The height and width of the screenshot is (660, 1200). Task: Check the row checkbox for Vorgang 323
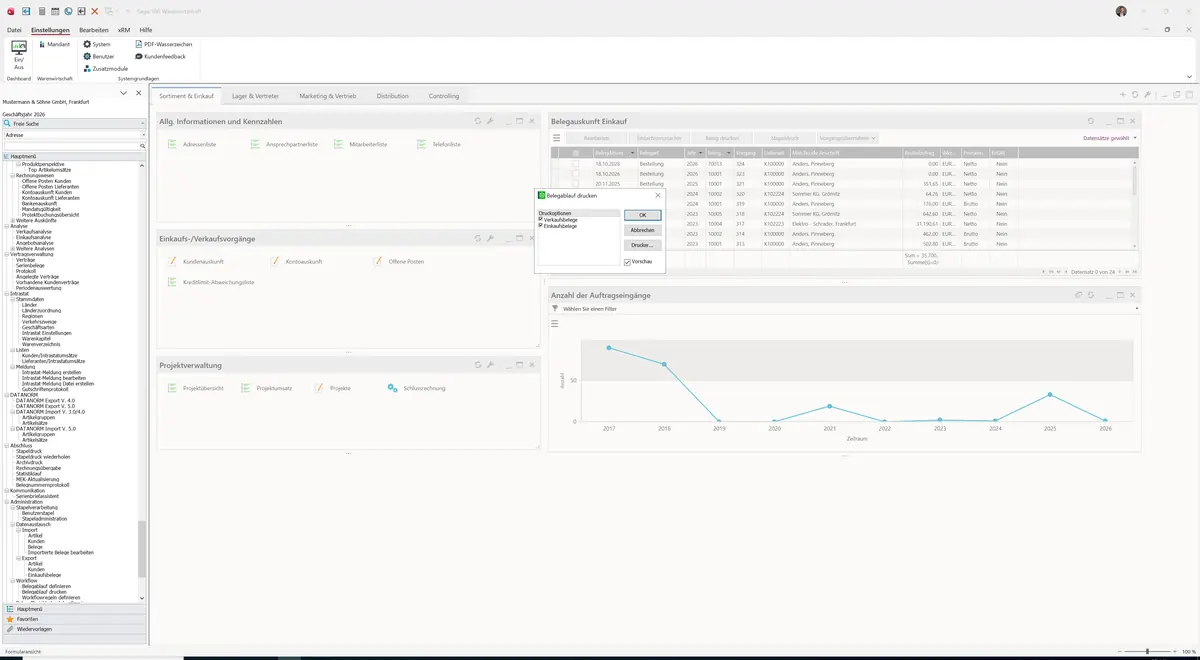(x=575, y=174)
